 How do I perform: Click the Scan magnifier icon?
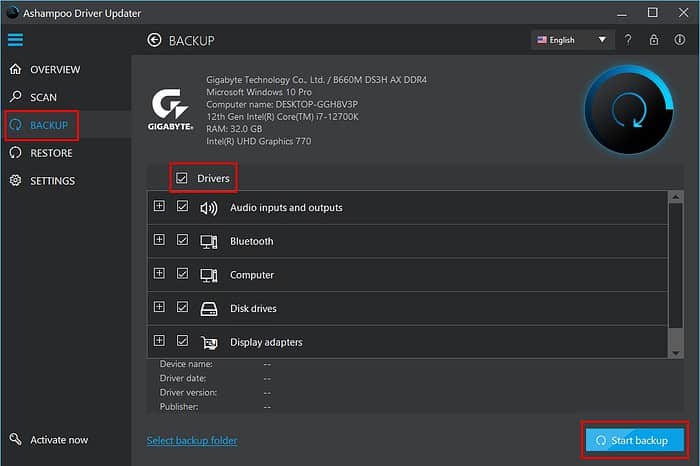16,96
